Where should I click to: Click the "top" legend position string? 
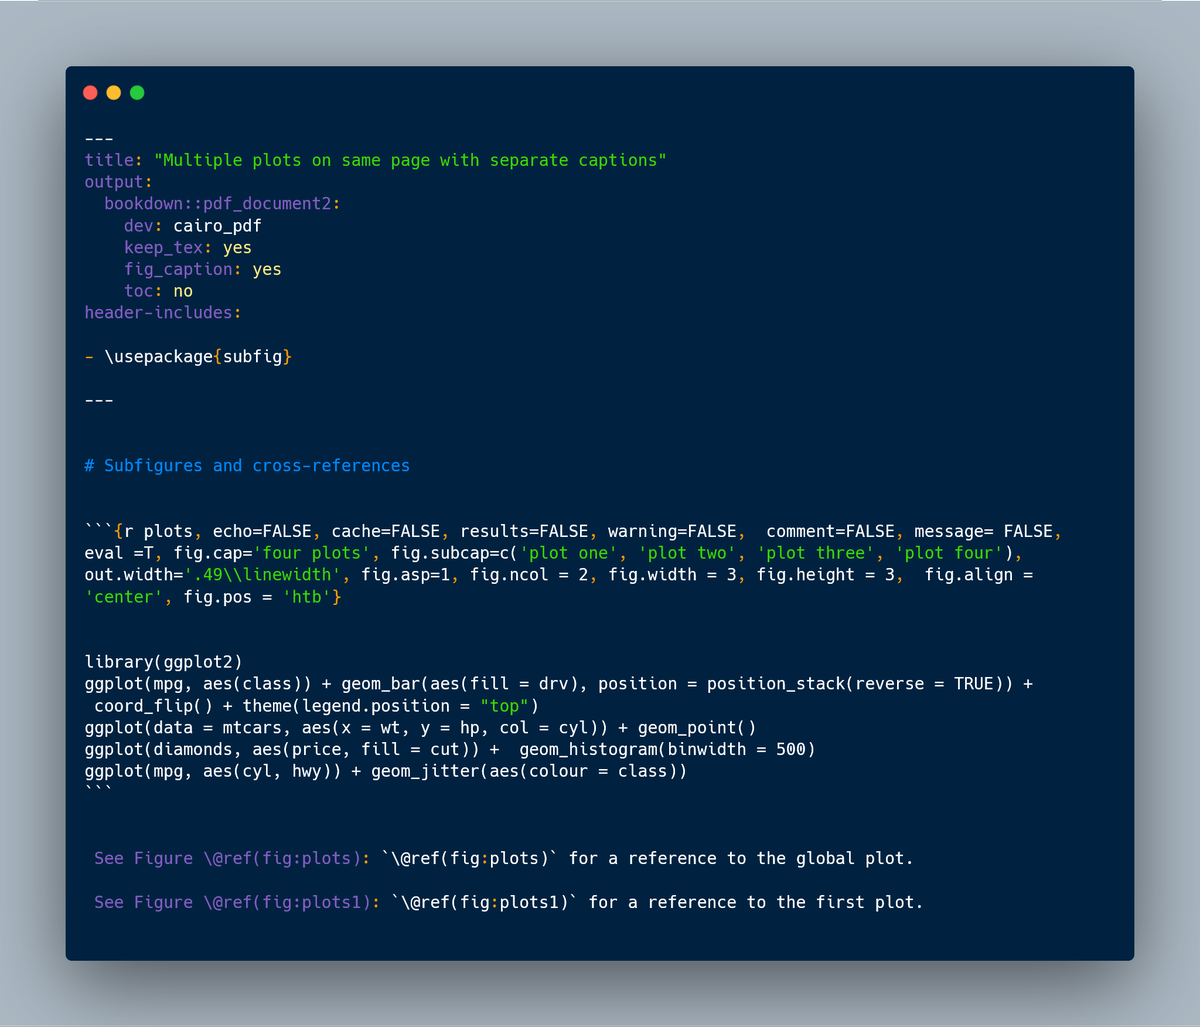505,706
